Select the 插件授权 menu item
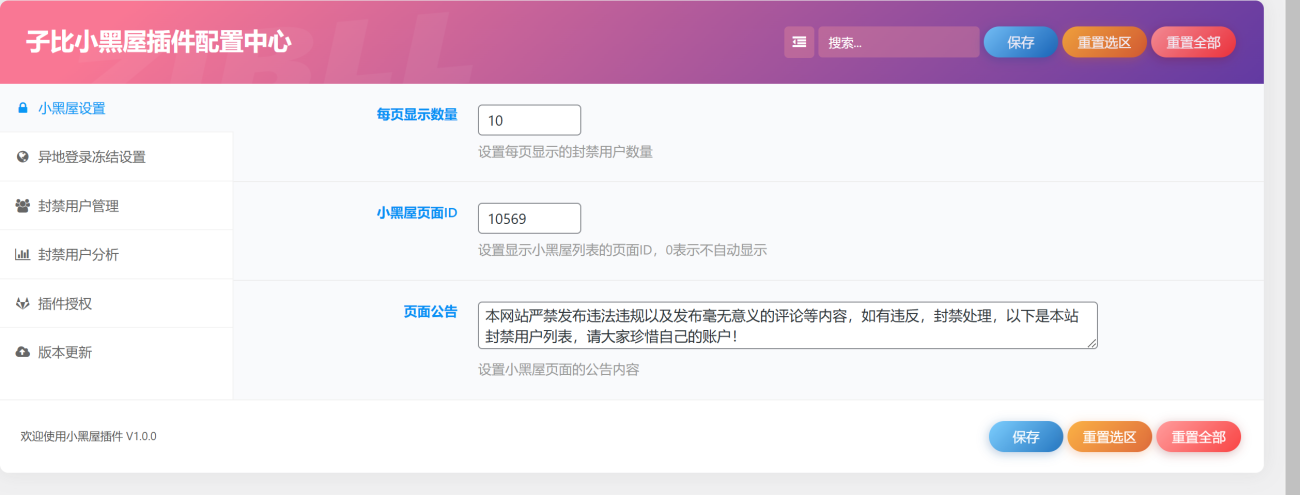The width and height of the screenshot is (1300, 495). pyautogui.click(x=65, y=303)
